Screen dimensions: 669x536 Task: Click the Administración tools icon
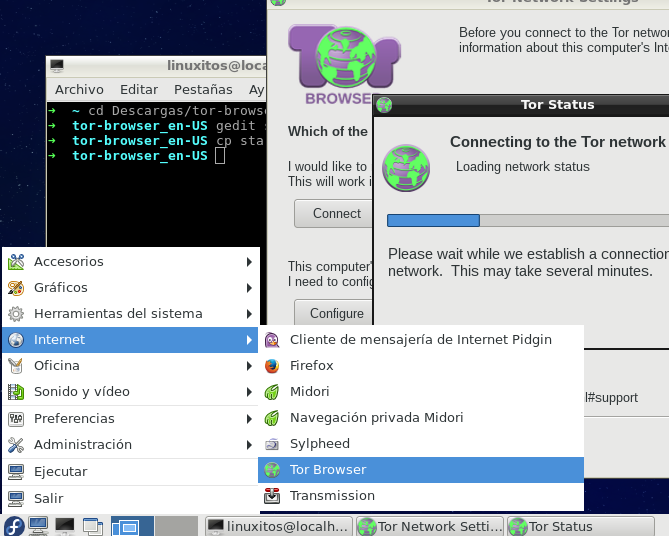16,445
